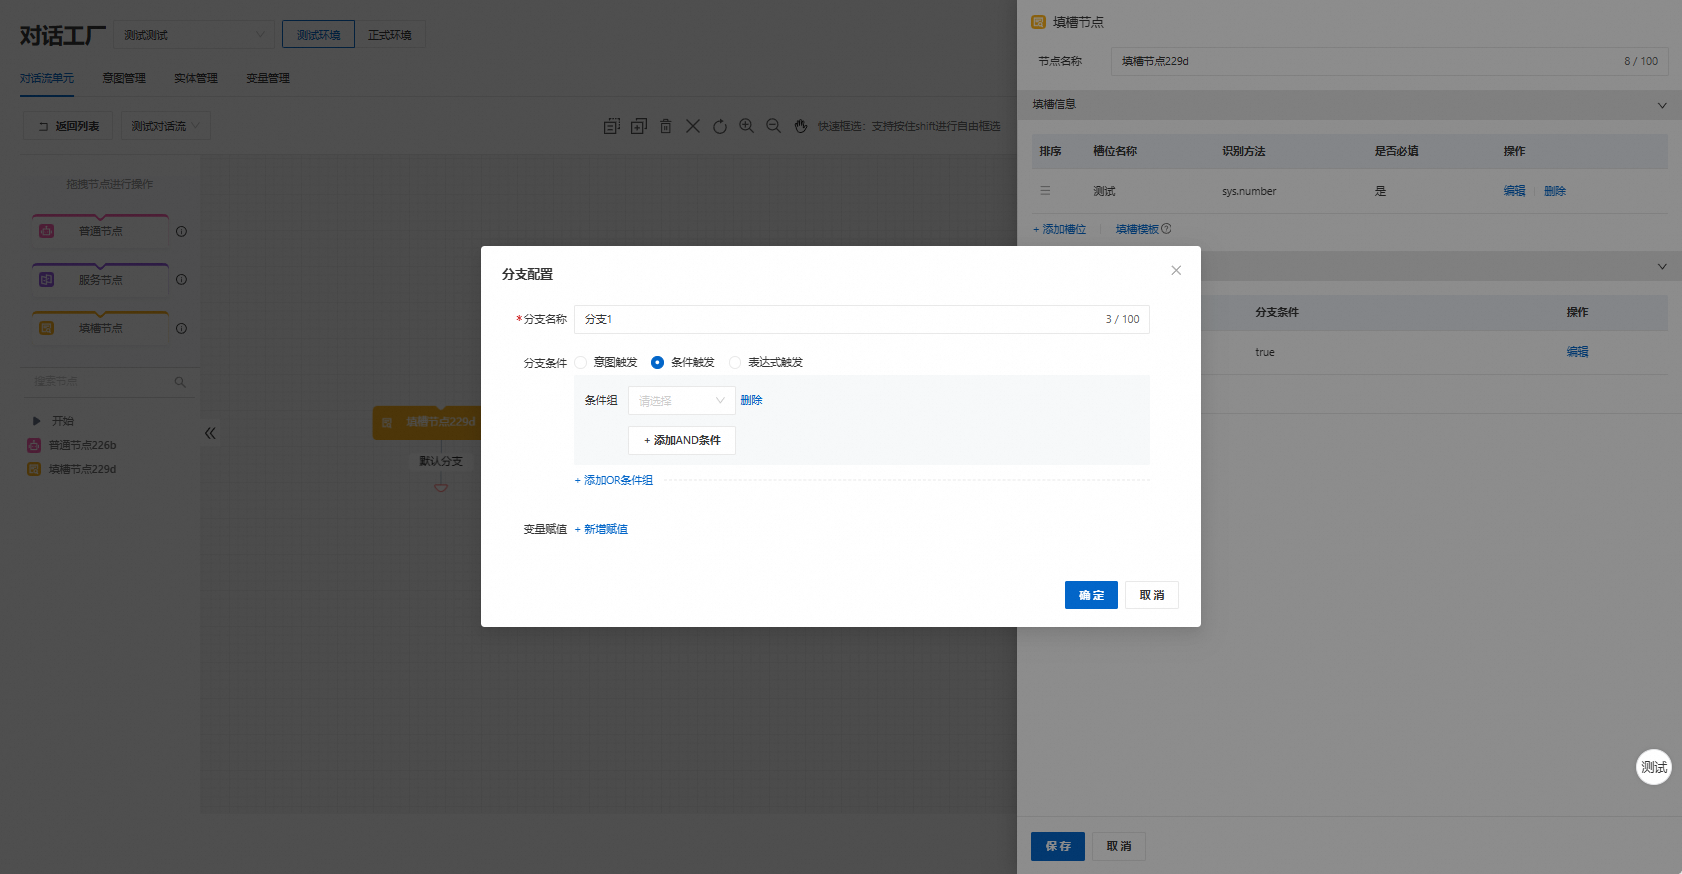The image size is (1682, 874).
Task: Collapse the second section chevron in side panel
Action: click(x=1662, y=266)
